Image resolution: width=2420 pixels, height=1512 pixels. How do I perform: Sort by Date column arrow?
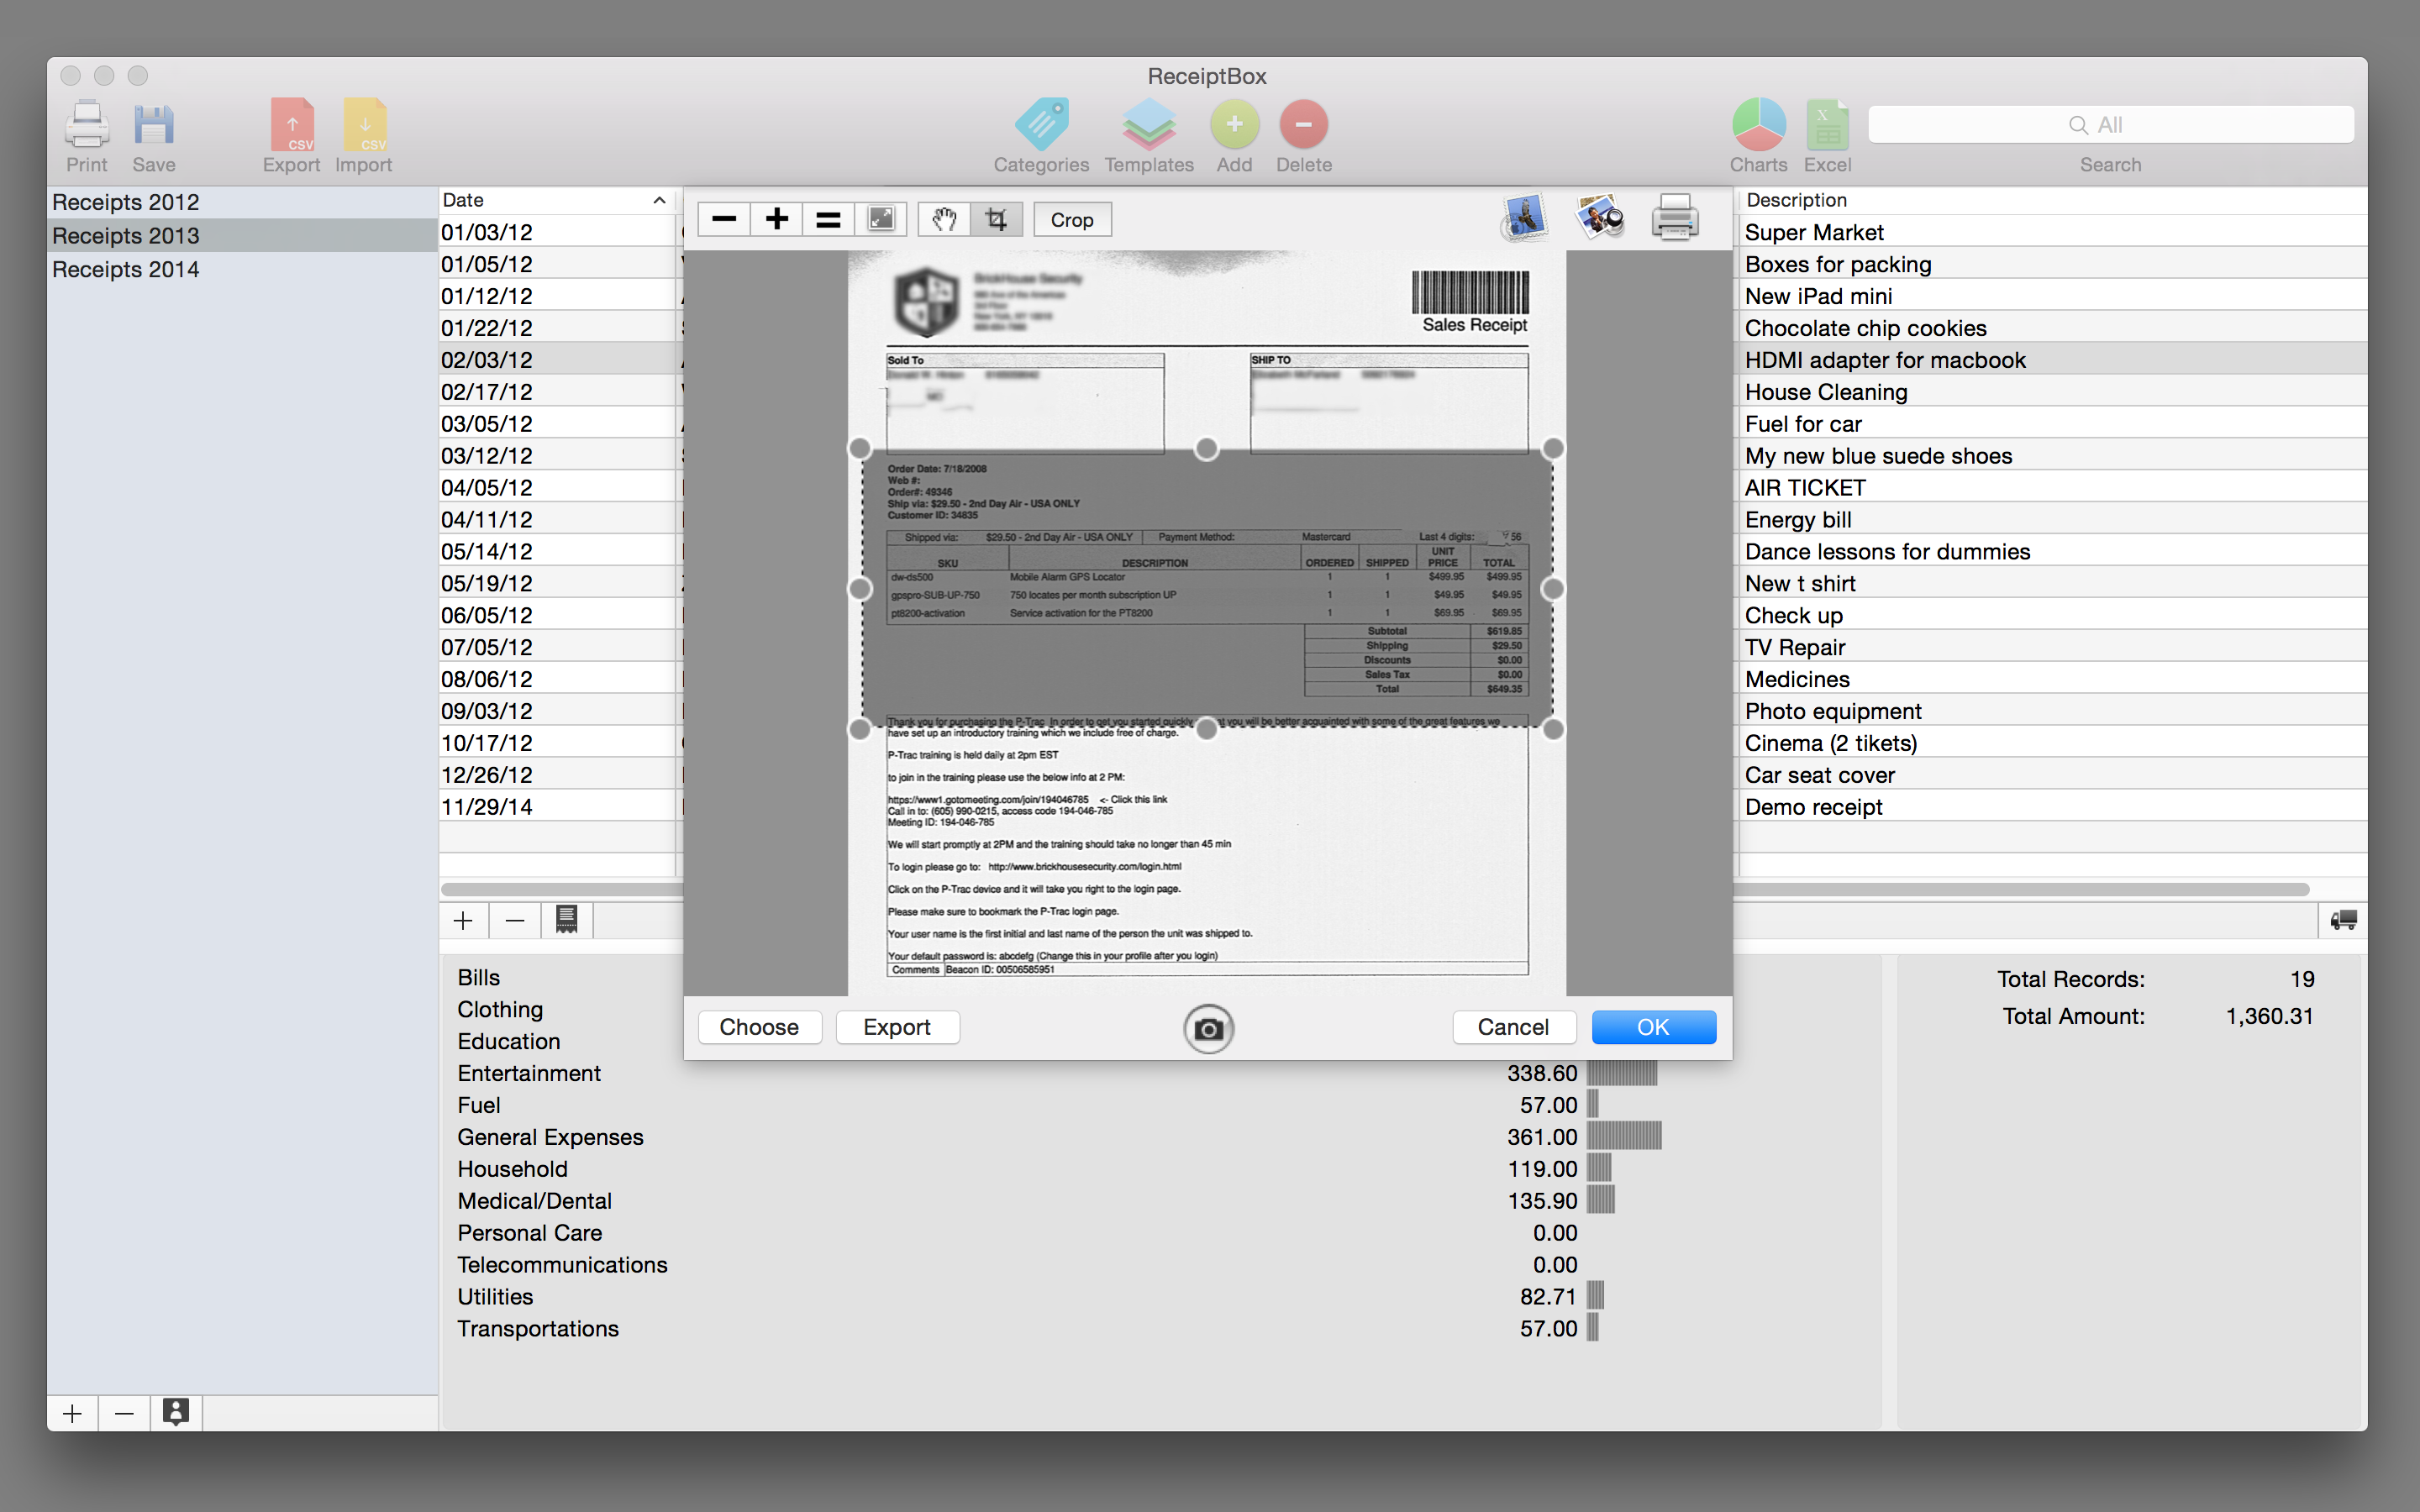(x=659, y=200)
